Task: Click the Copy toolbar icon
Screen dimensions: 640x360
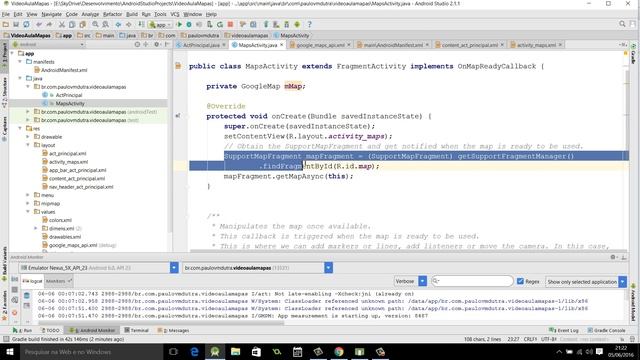Action: click(x=72, y=24)
